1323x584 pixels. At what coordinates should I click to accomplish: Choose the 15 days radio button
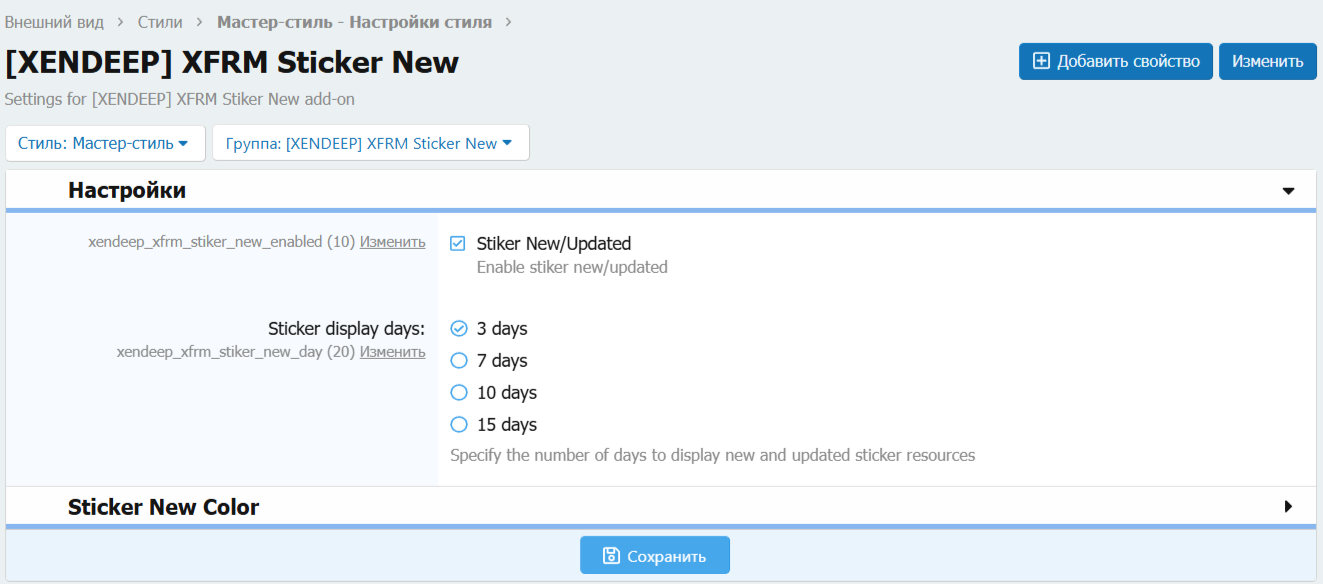pos(459,425)
